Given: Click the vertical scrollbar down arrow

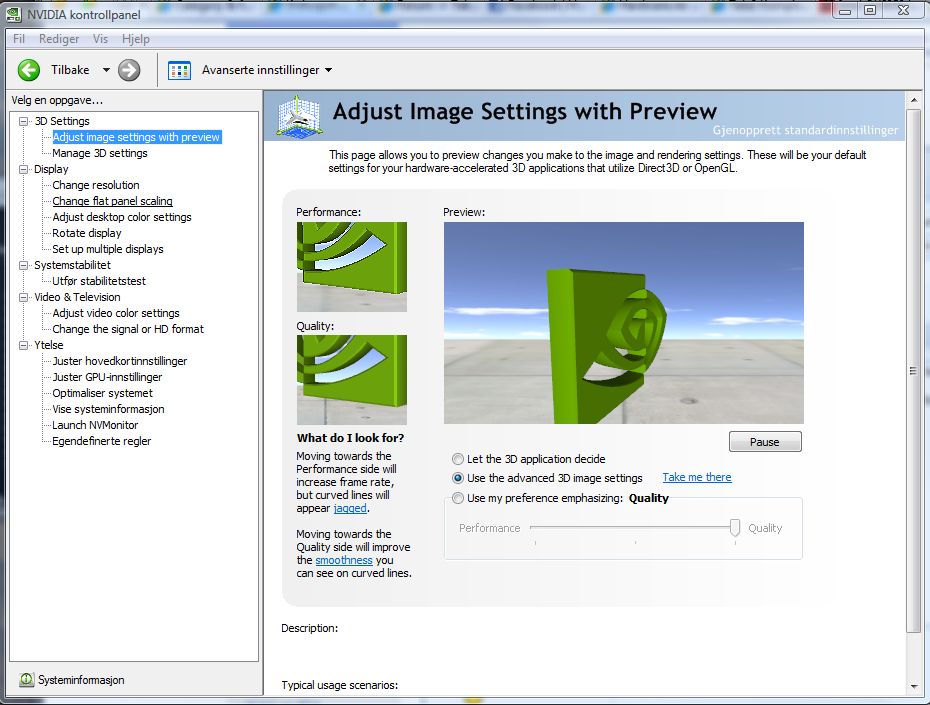Looking at the screenshot, I should [x=914, y=687].
